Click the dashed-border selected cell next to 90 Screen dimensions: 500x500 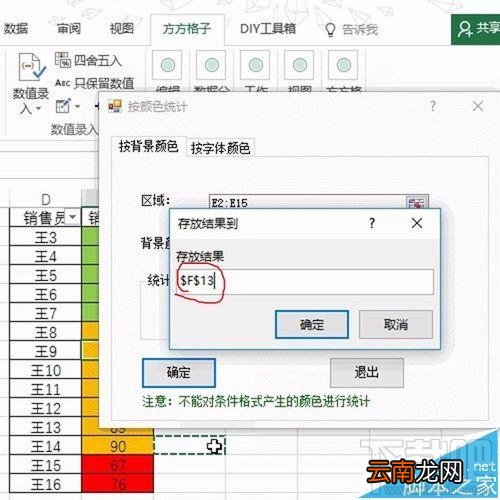tap(189, 445)
